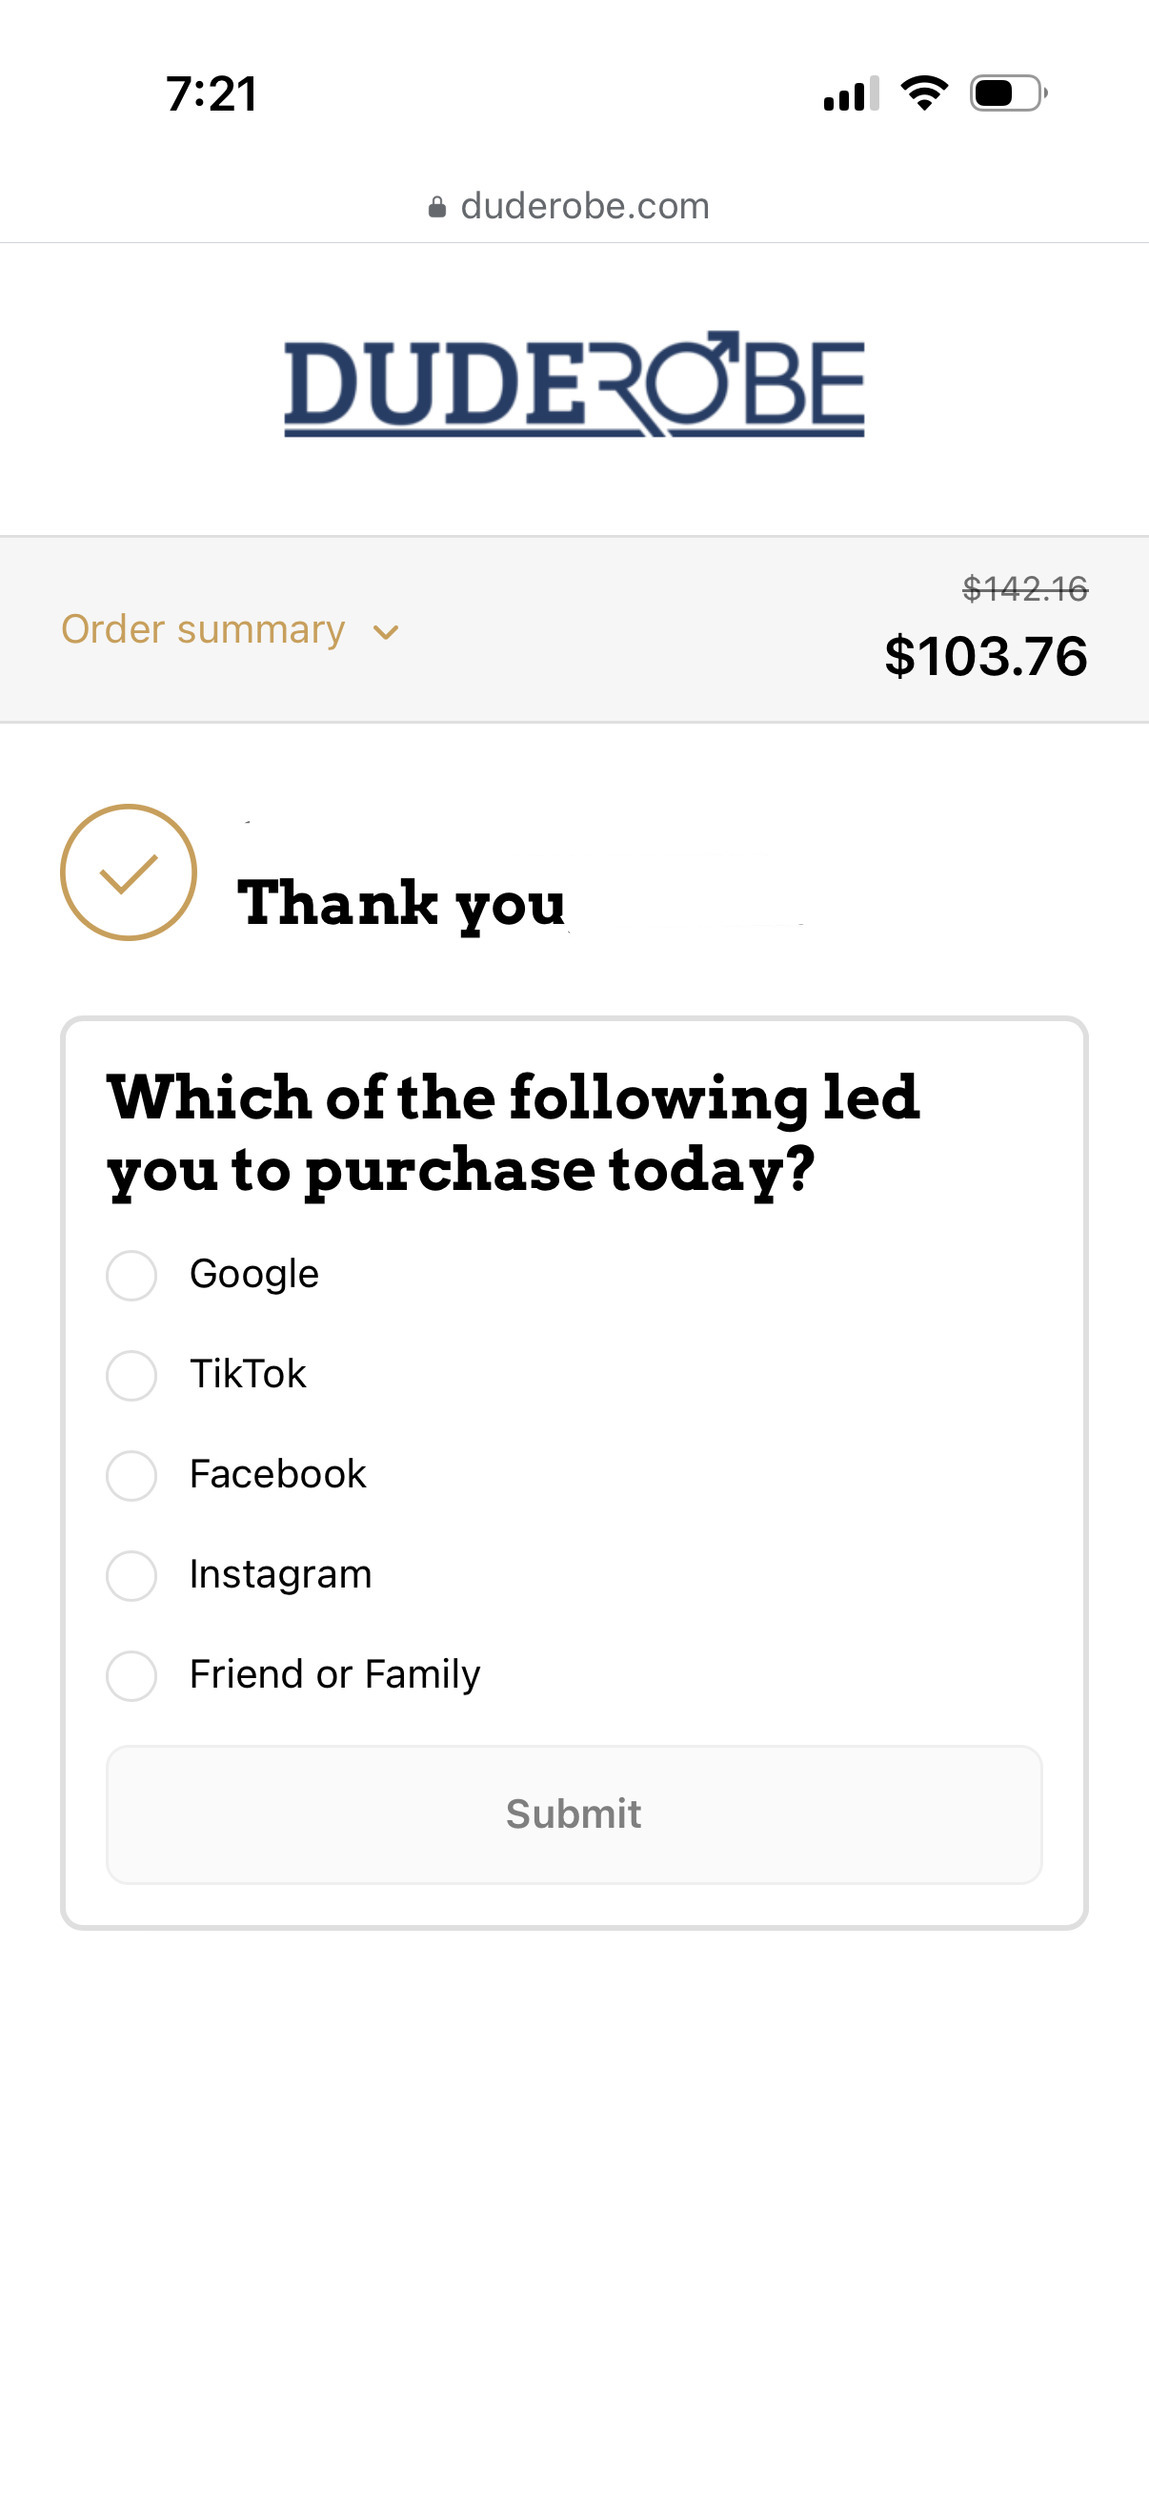Tap the 7:21 clock in status bar
Viewport: 1149px width, 2500px height.
(x=212, y=94)
